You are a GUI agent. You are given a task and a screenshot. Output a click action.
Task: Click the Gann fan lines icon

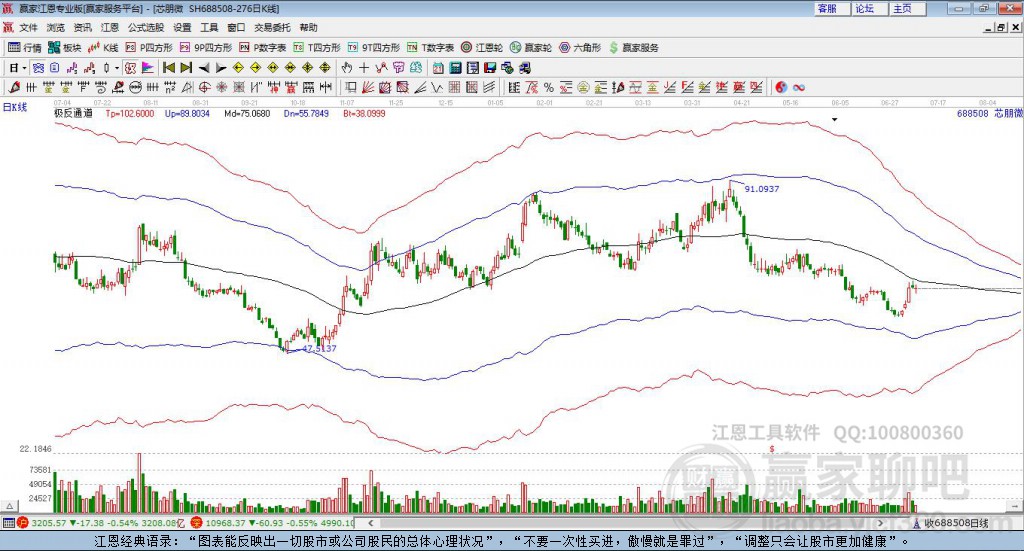[x=368, y=87]
